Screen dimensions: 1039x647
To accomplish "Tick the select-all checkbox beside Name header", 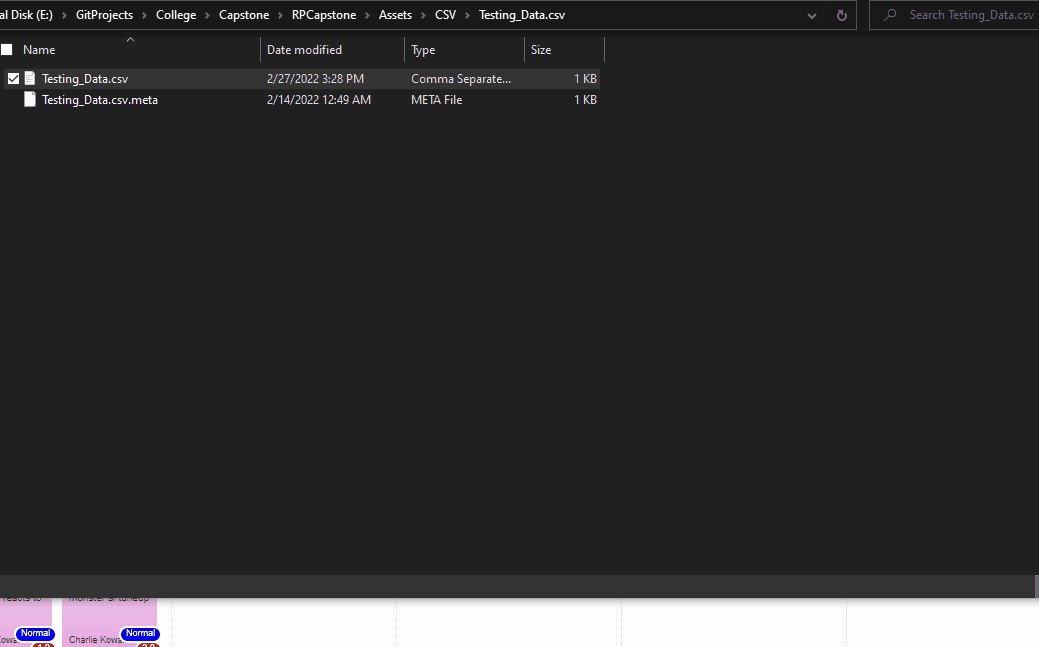I will pyautogui.click(x=7, y=50).
